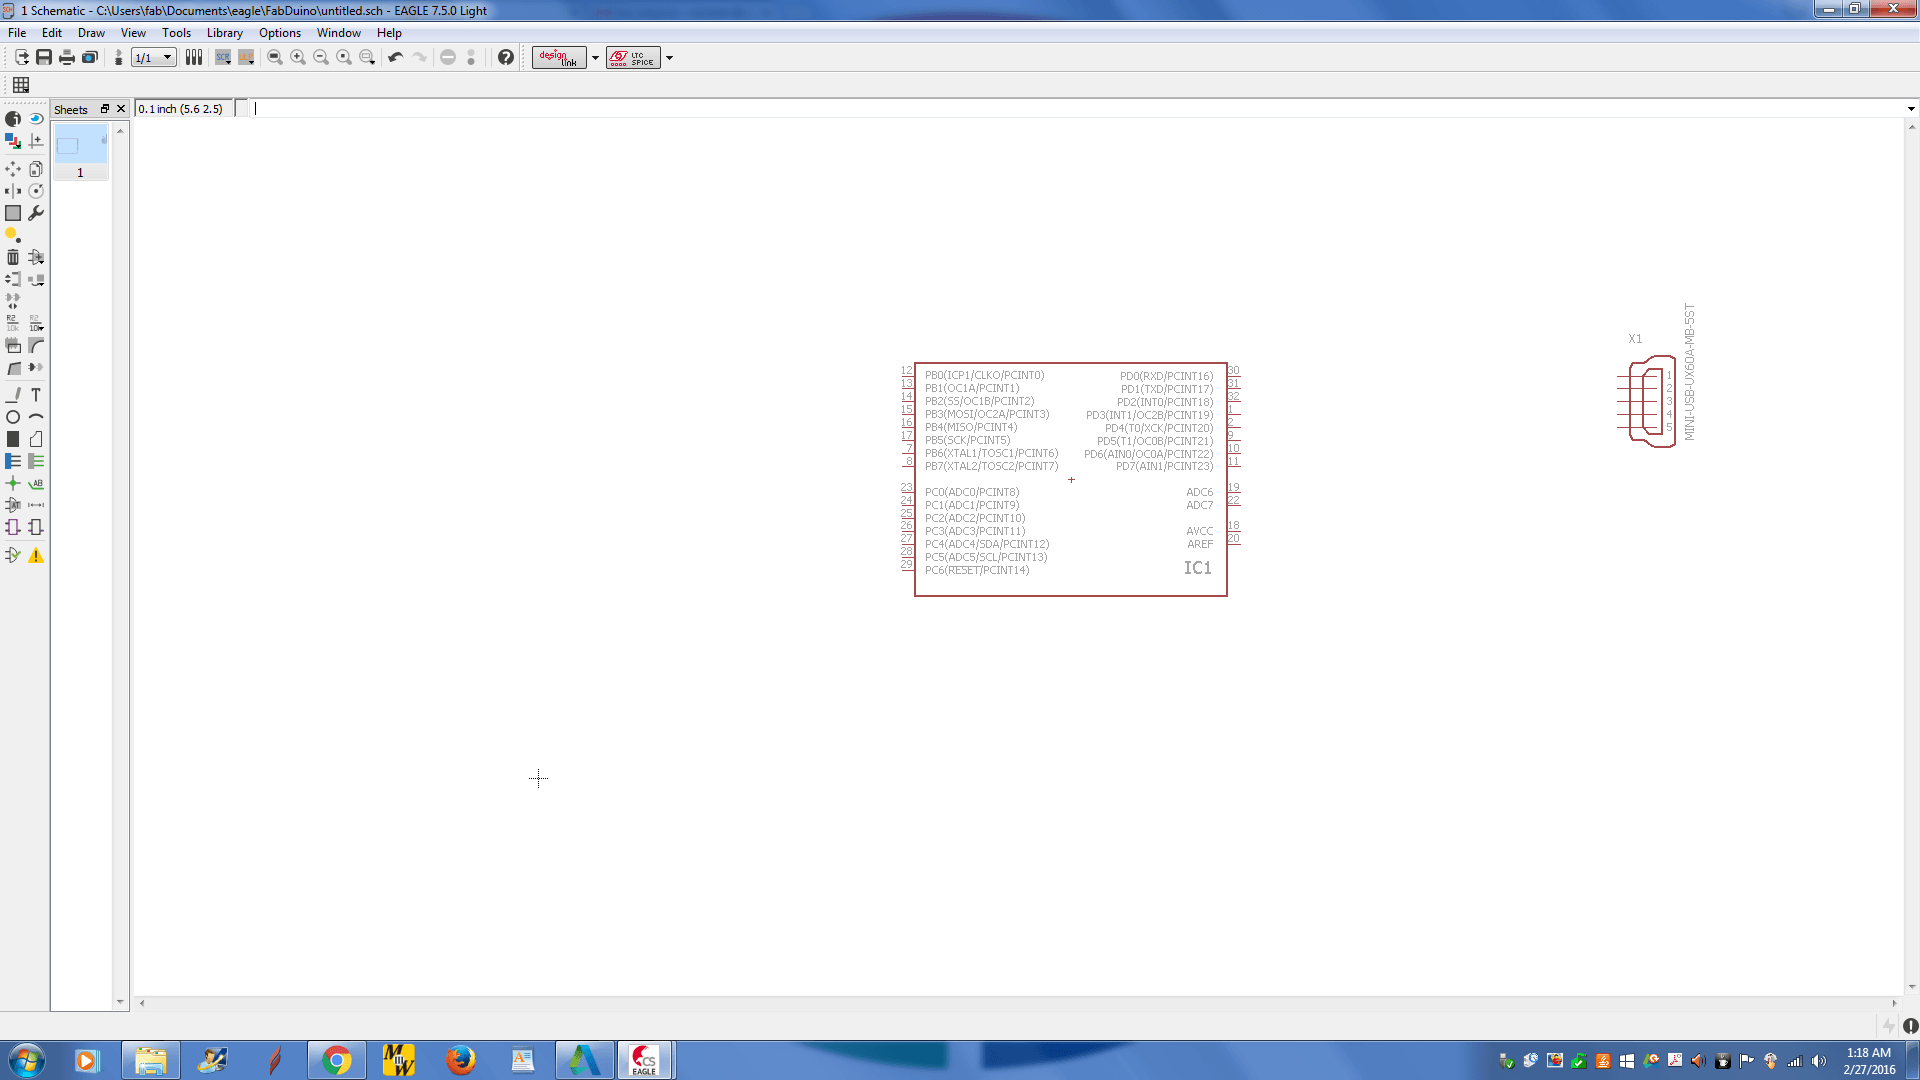The width and height of the screenshot is (1920, 1080).
Task: Click the Print icon
Action: 67,57
